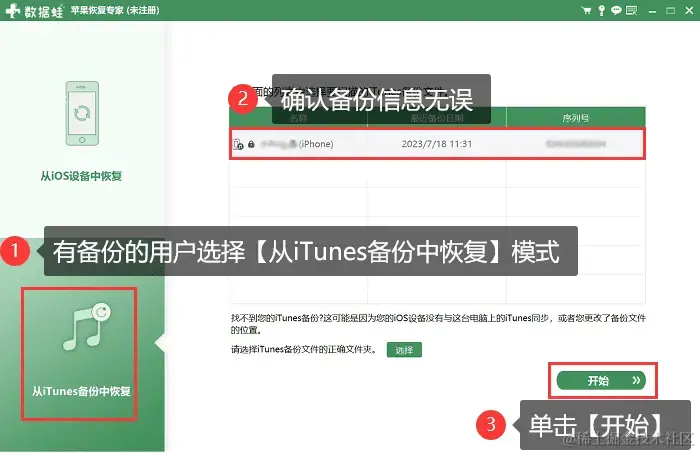Viewport: 700px width, 453px height.
Task: Click the 开始 start button
Action: tap(601, 381)
